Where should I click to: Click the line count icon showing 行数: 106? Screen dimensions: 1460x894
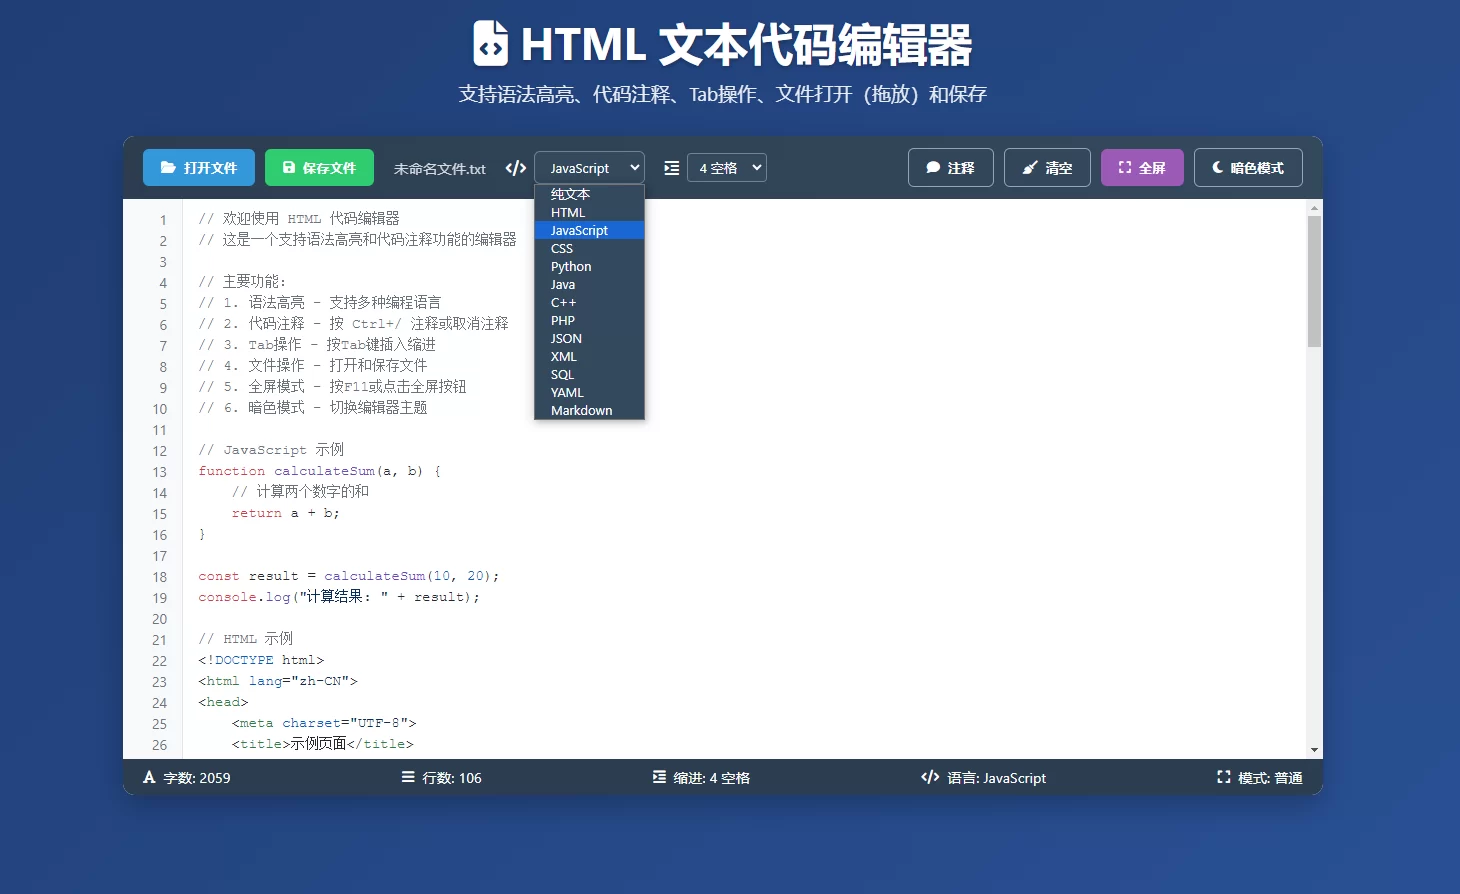coord(407,777)
